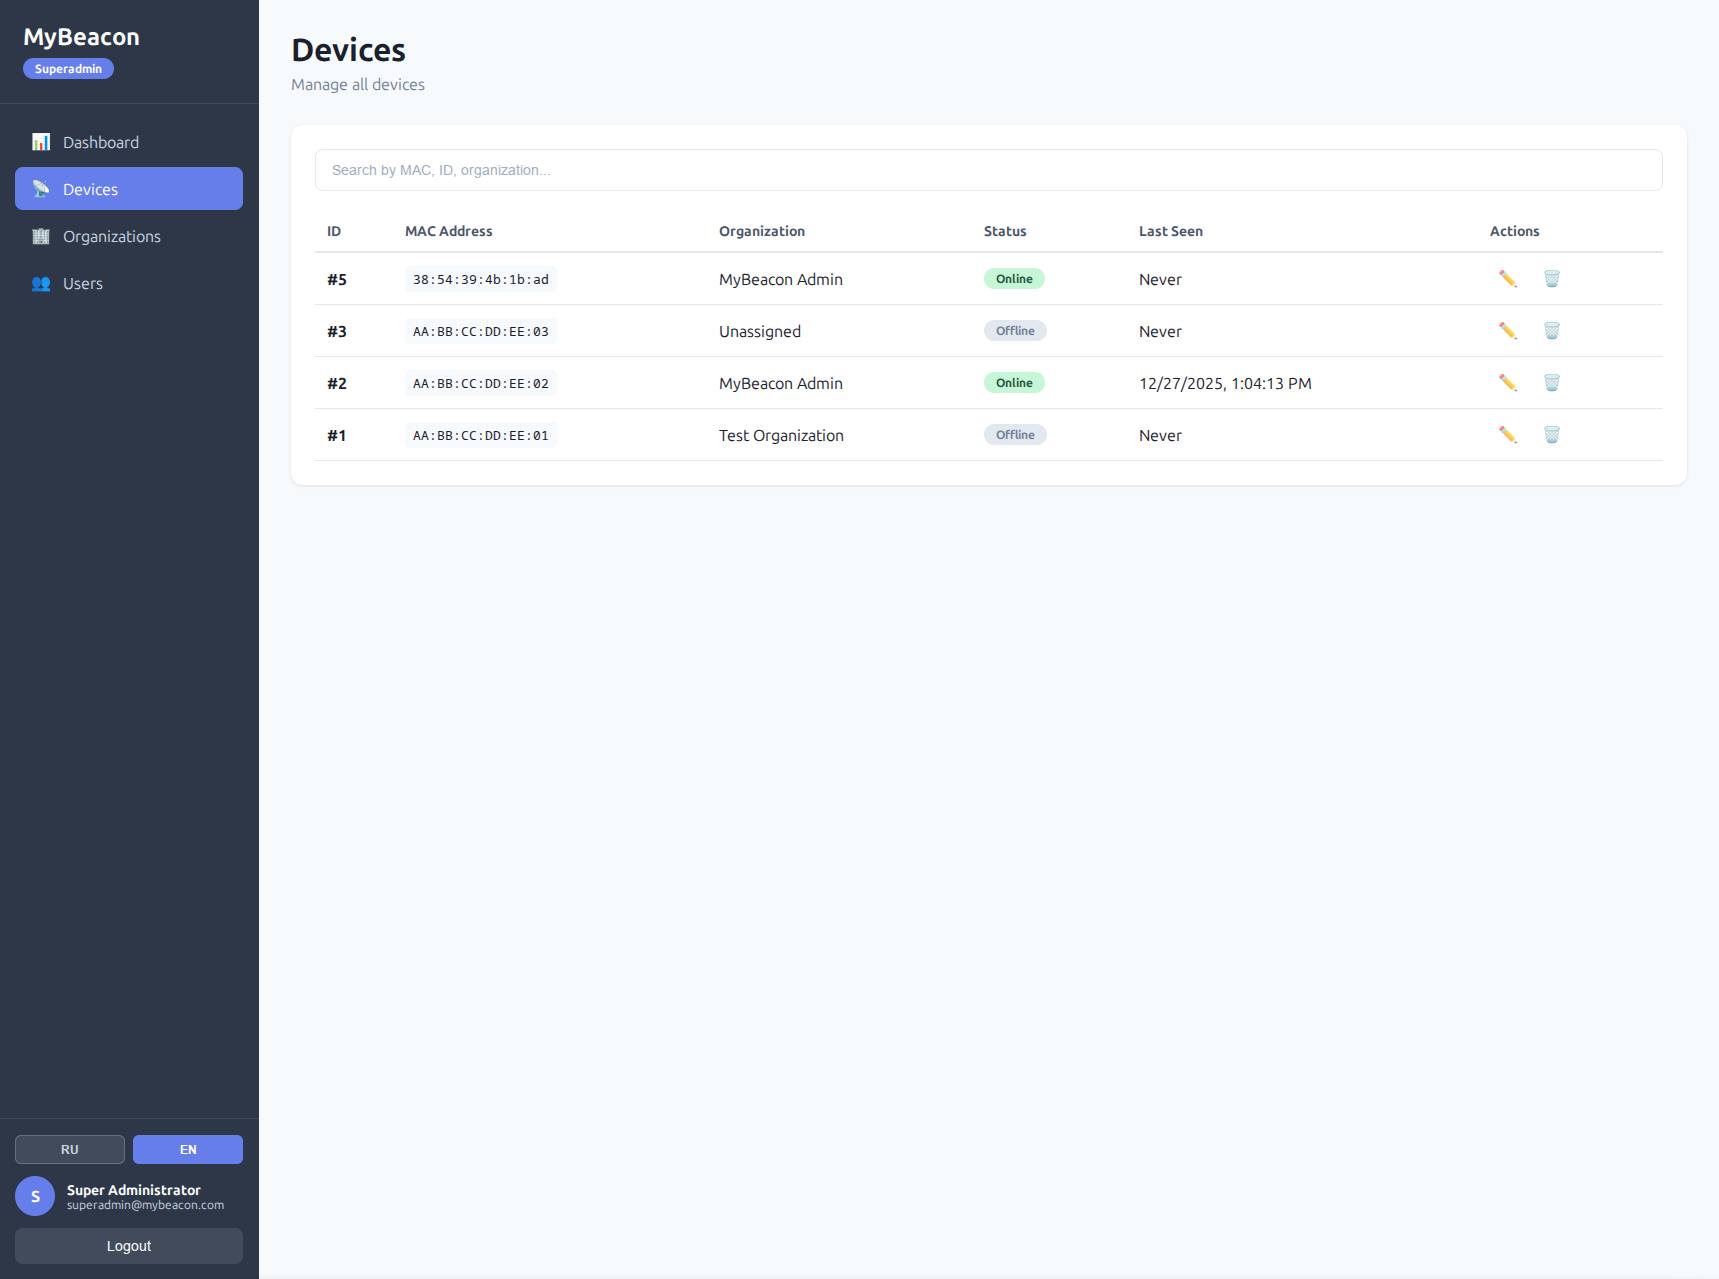Open the edit pencil for device #2
Viewport: 1719px width, 1279px height.
point(1507,383)
